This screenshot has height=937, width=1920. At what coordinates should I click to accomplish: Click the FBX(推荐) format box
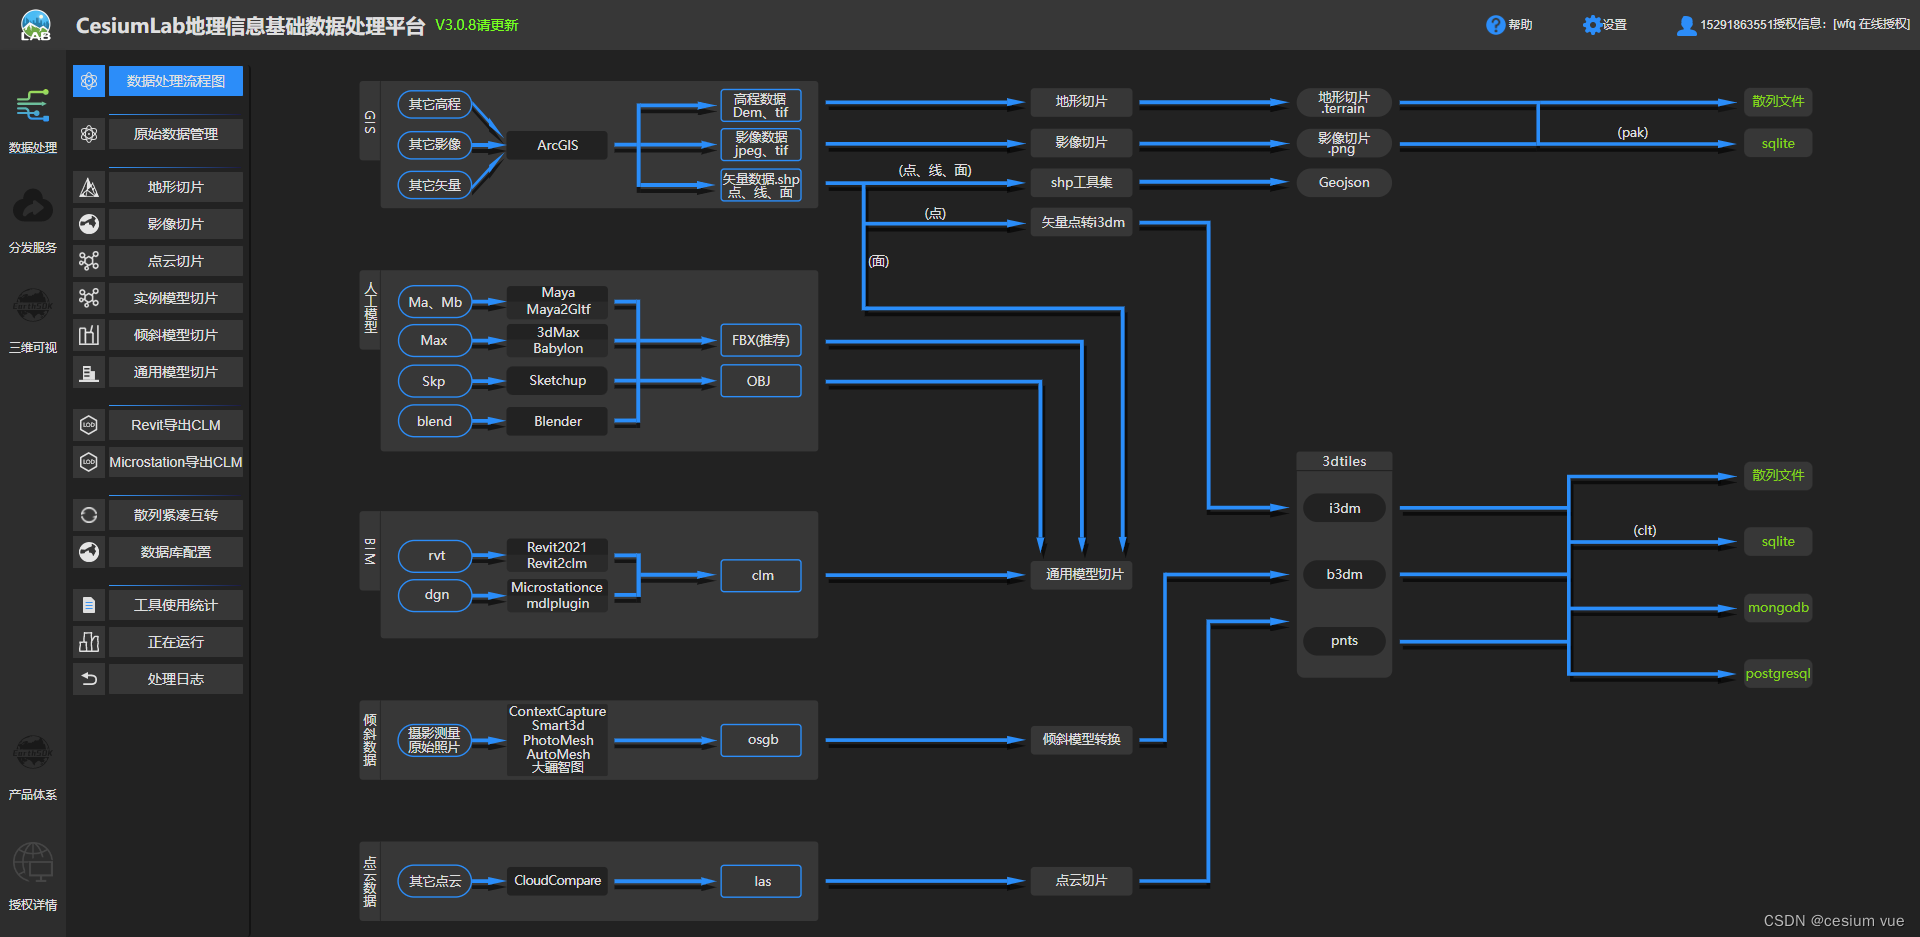click(761, 340)
